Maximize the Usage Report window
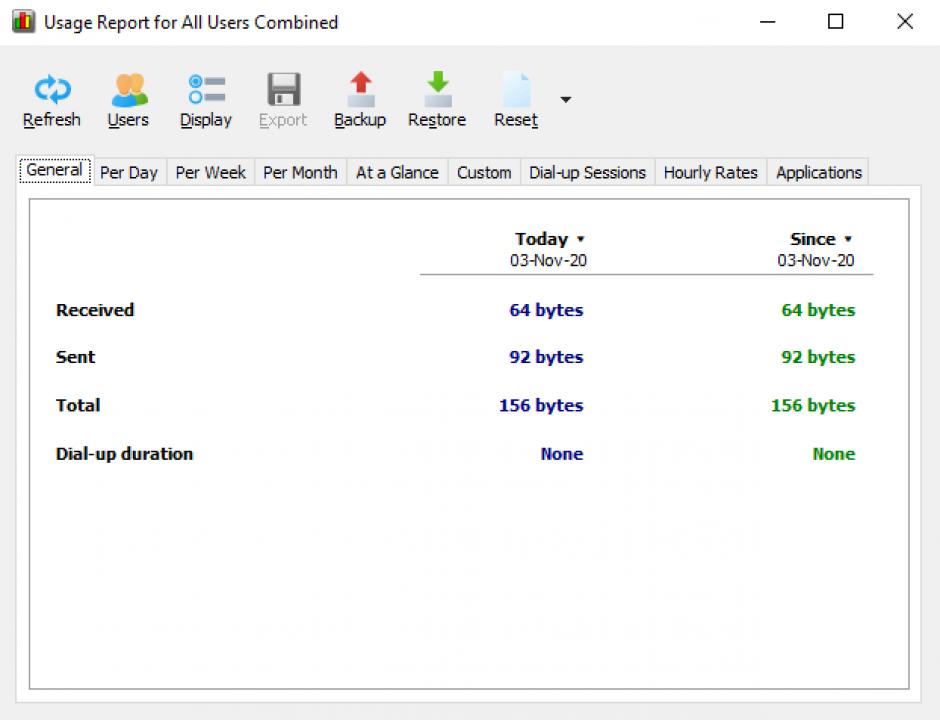 click(x=836, y=22)
